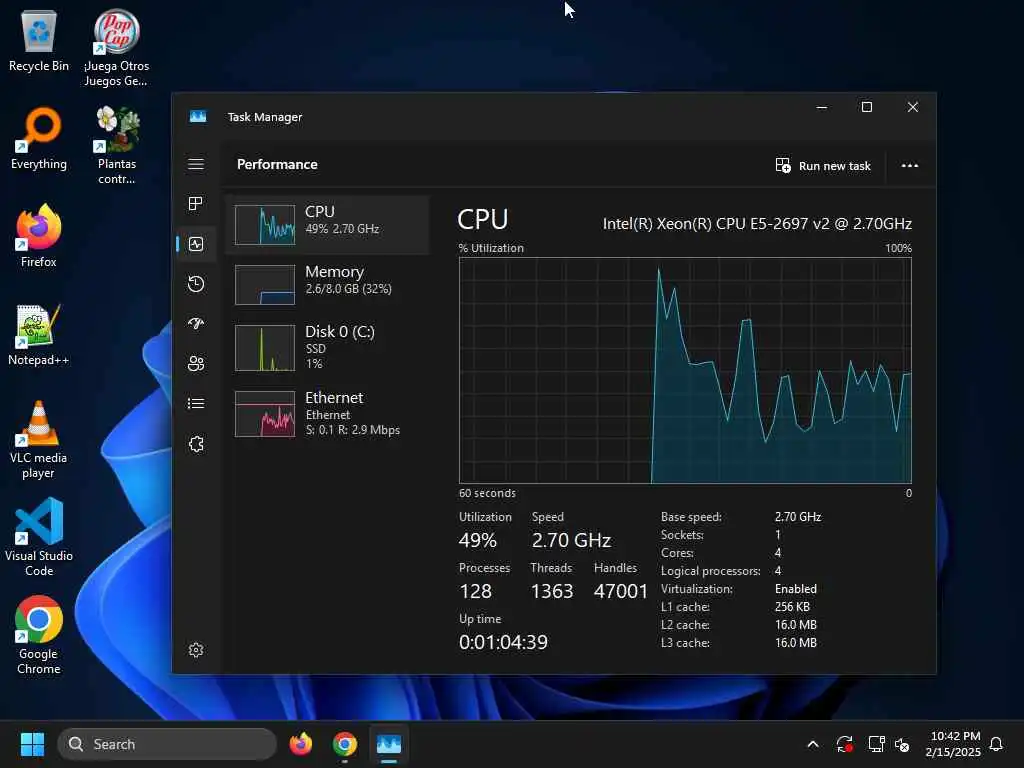This screenshot has width=1024, height=768.
Task: Click the Task Manager taskbar icon
Action: (x=389, y=744)
